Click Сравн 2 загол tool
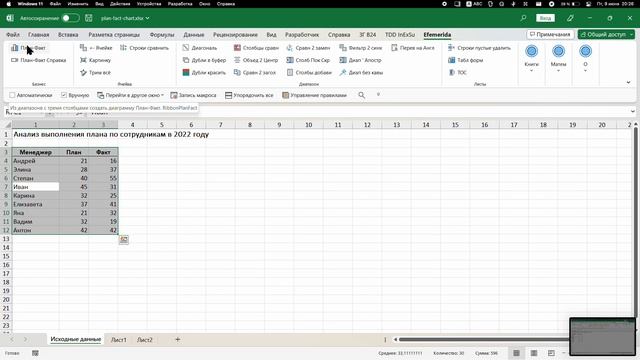Screen dimensions: 640x360 tap(255, 72)
